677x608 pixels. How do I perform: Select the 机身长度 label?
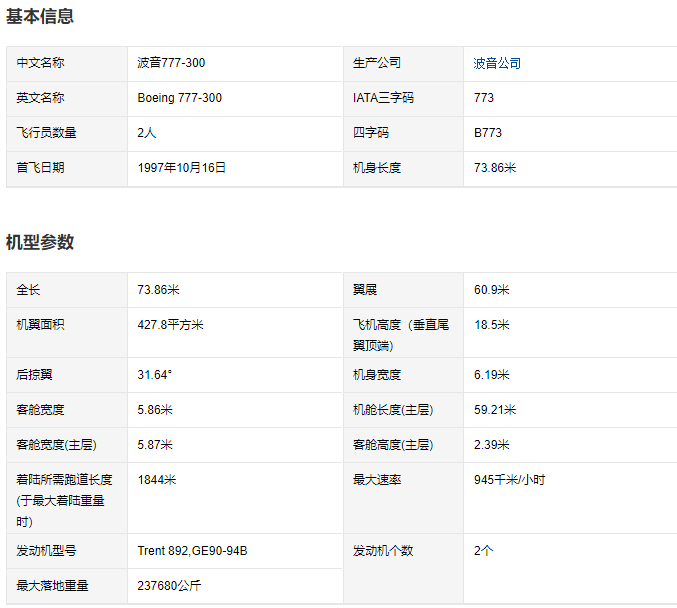coord(376,168)
